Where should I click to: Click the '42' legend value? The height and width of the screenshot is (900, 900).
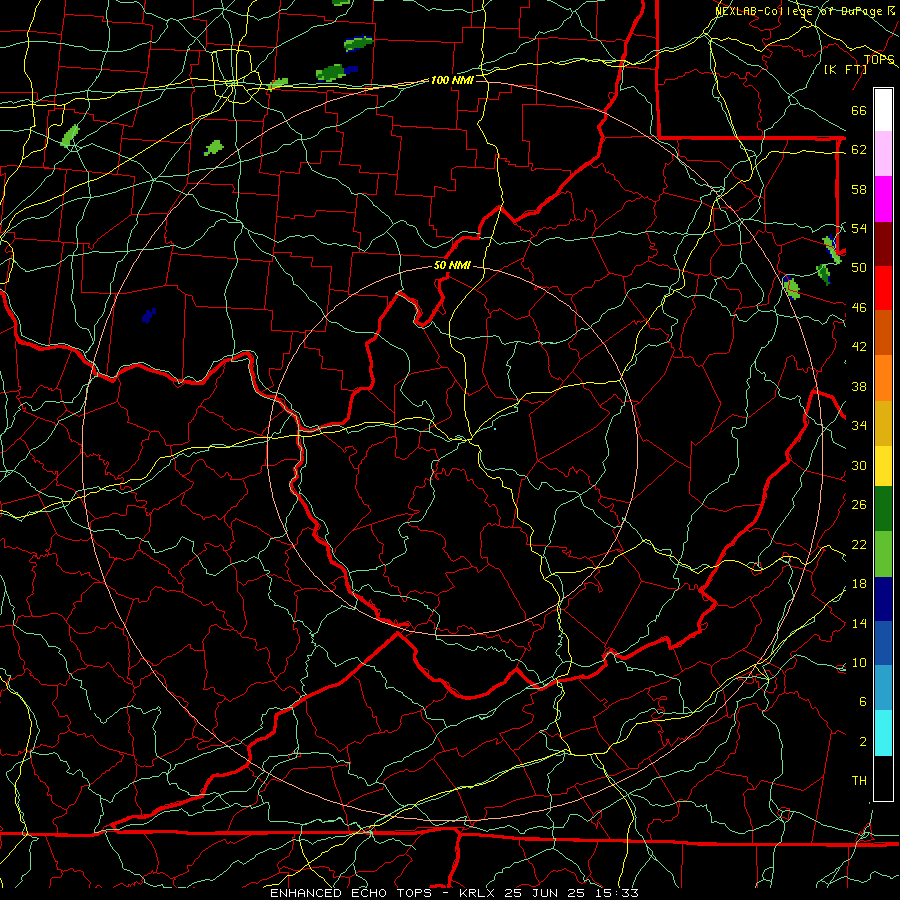pos(859,347)
